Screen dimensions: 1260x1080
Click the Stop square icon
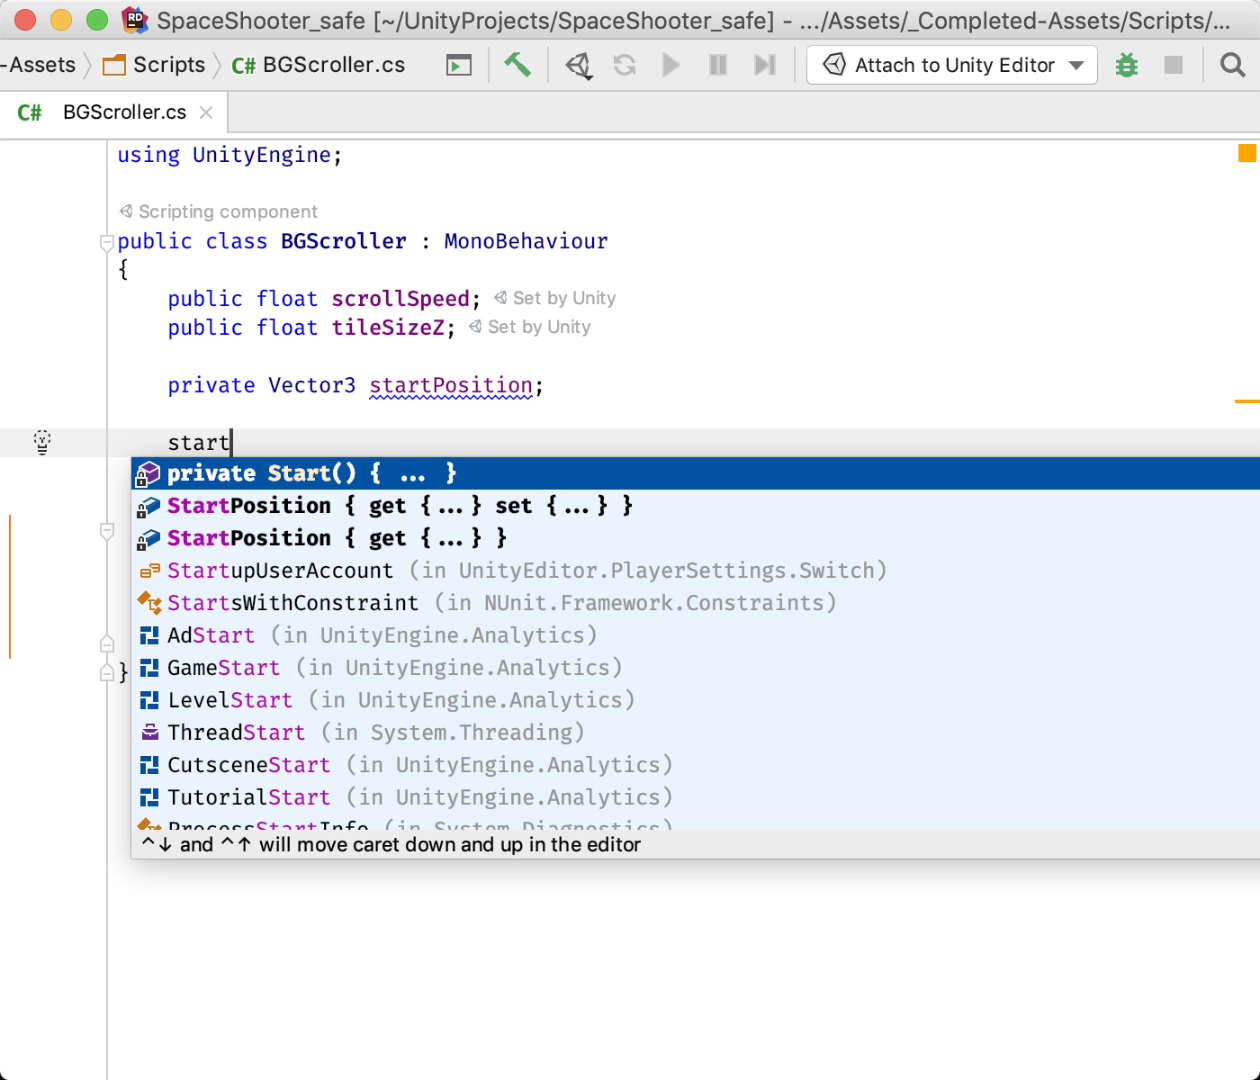1174,66
